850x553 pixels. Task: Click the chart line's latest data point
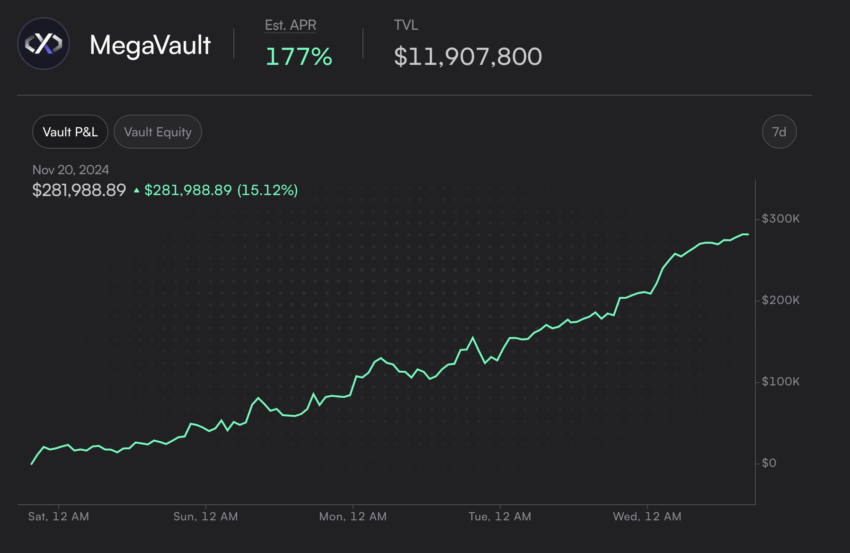[x=748, y=234]
